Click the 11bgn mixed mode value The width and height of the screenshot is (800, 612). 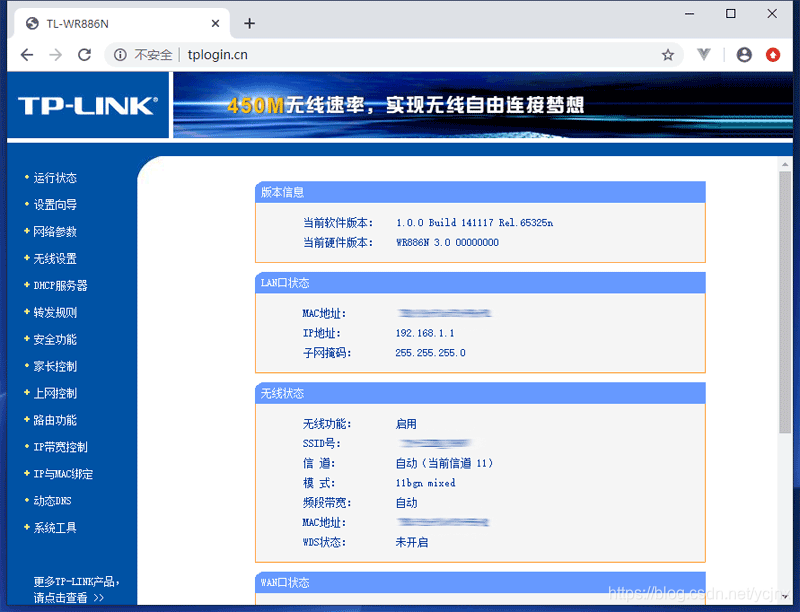click(426, 483)
